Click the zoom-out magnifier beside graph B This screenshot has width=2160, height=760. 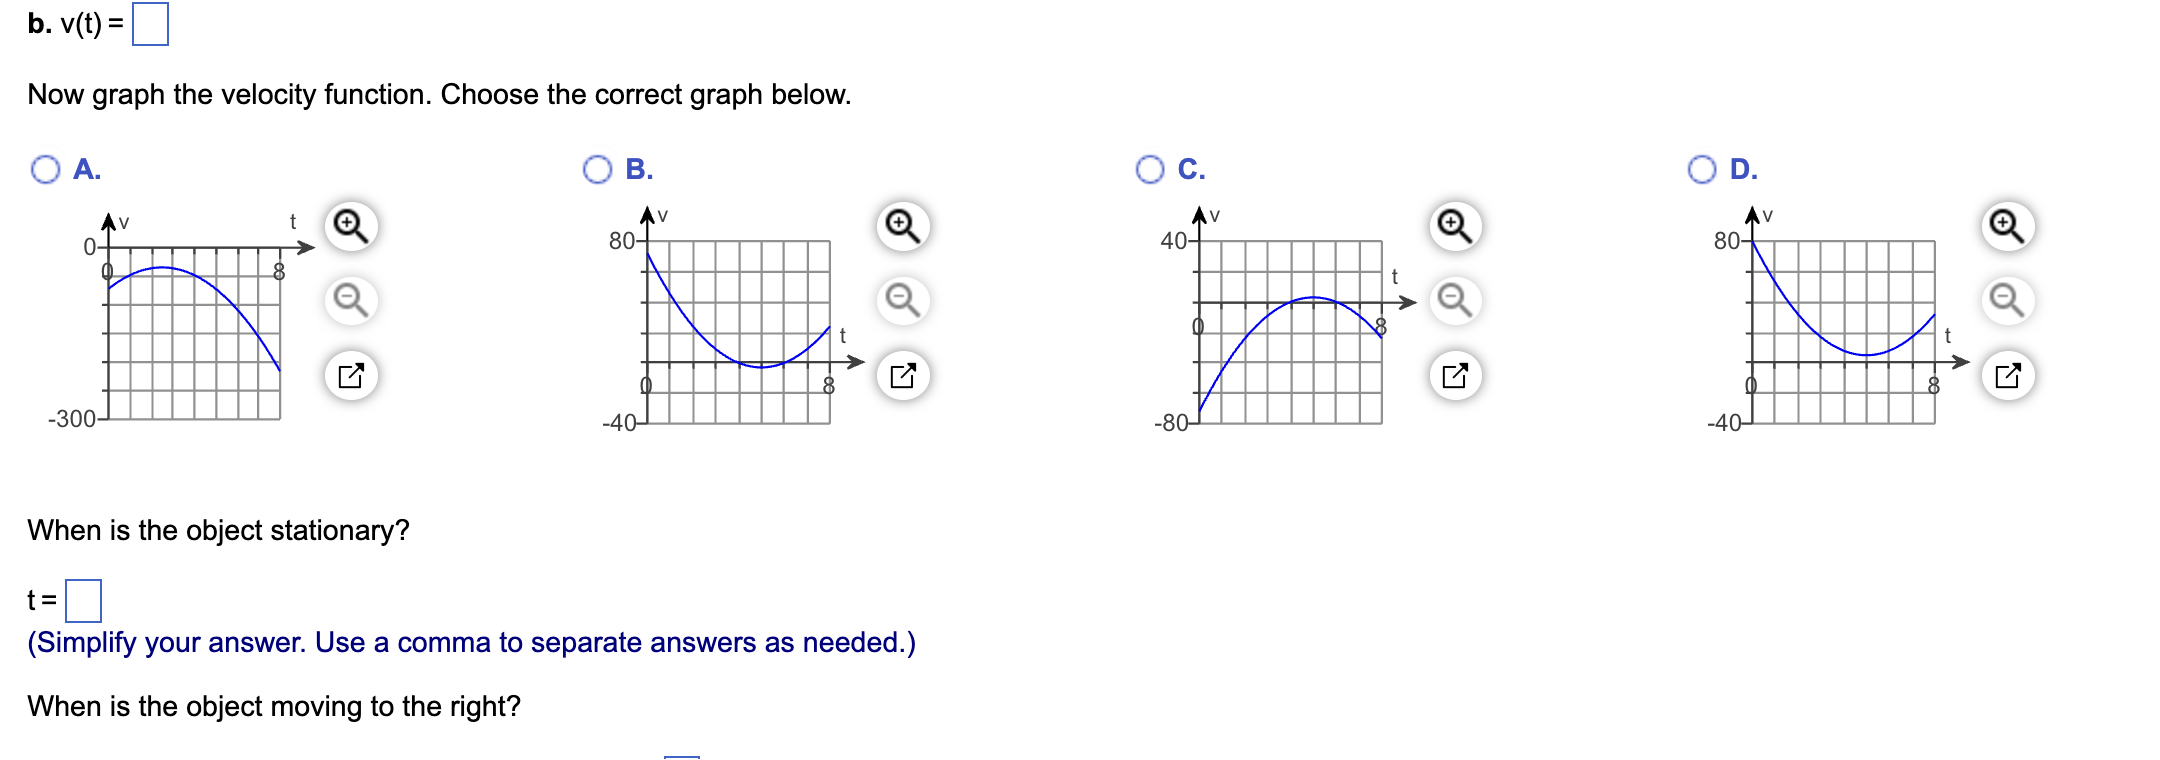point(903,298)
